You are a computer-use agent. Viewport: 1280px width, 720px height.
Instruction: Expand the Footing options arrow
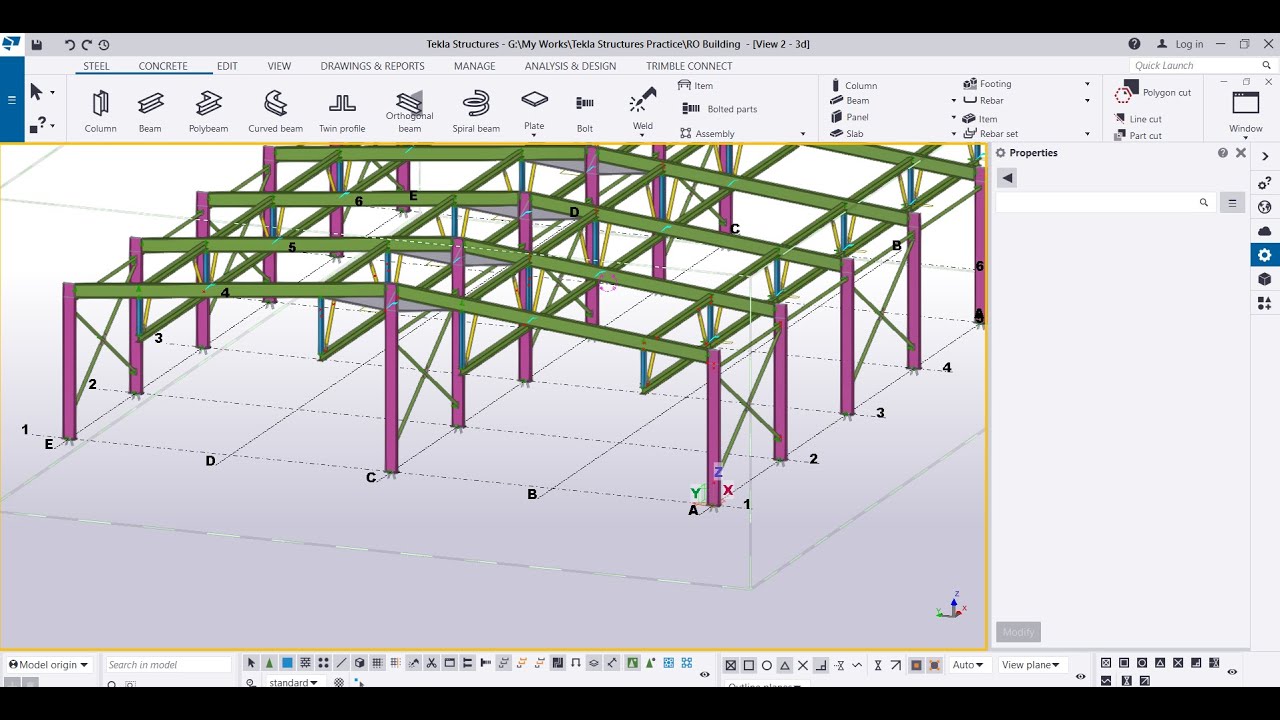pos(1087,84)
